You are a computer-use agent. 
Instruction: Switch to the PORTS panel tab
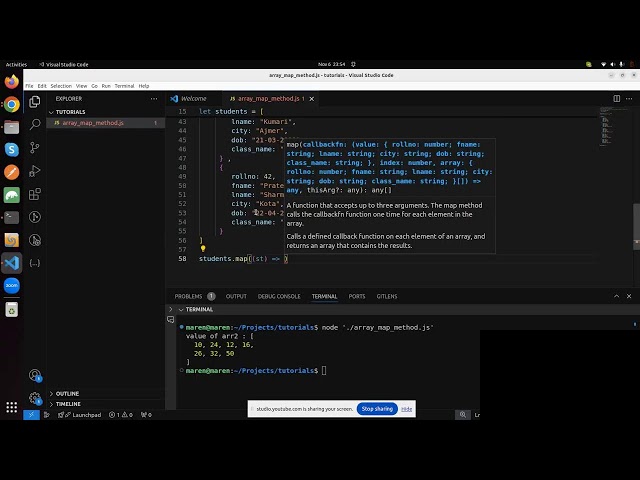tap(357, 296)
